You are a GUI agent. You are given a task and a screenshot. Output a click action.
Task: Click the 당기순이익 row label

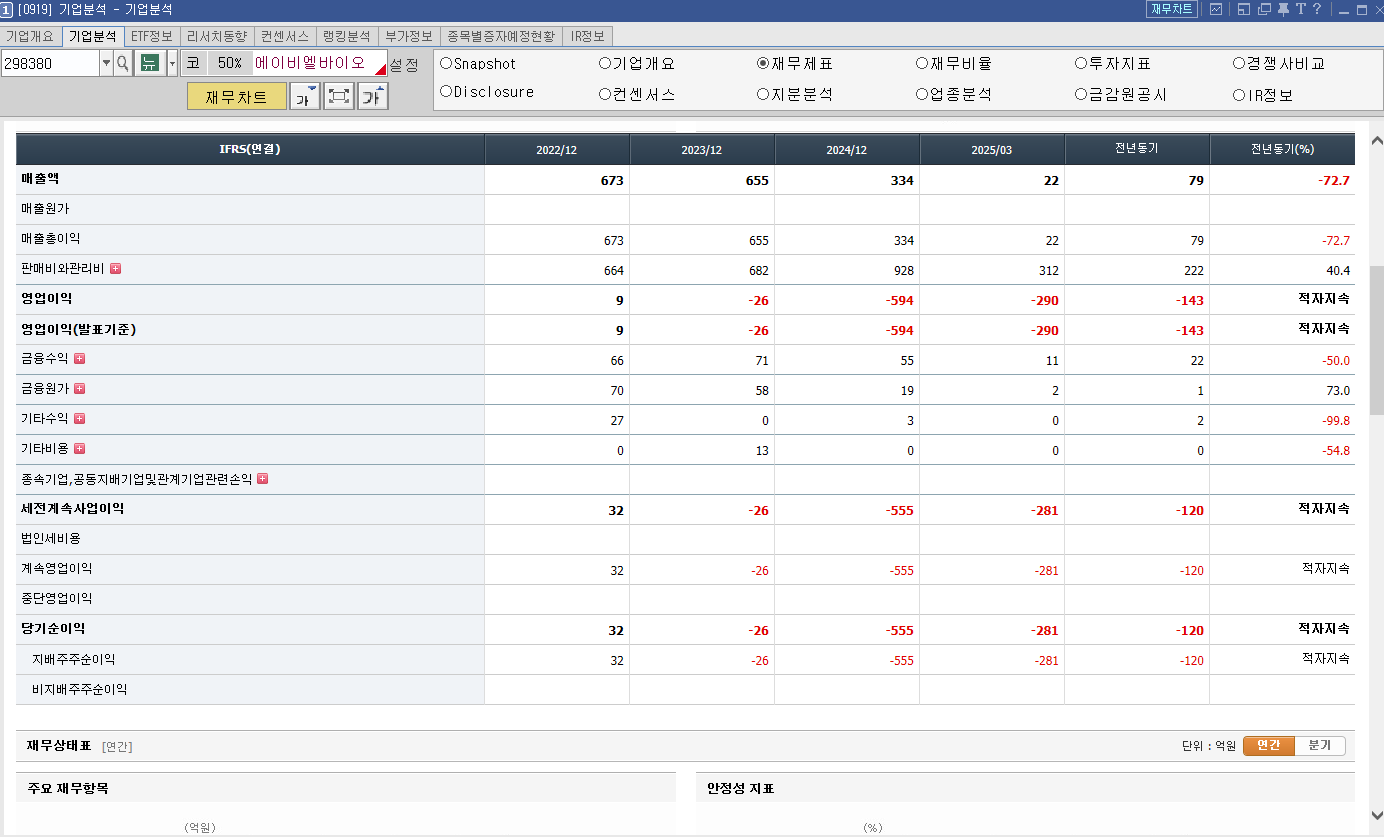(53, 628)
